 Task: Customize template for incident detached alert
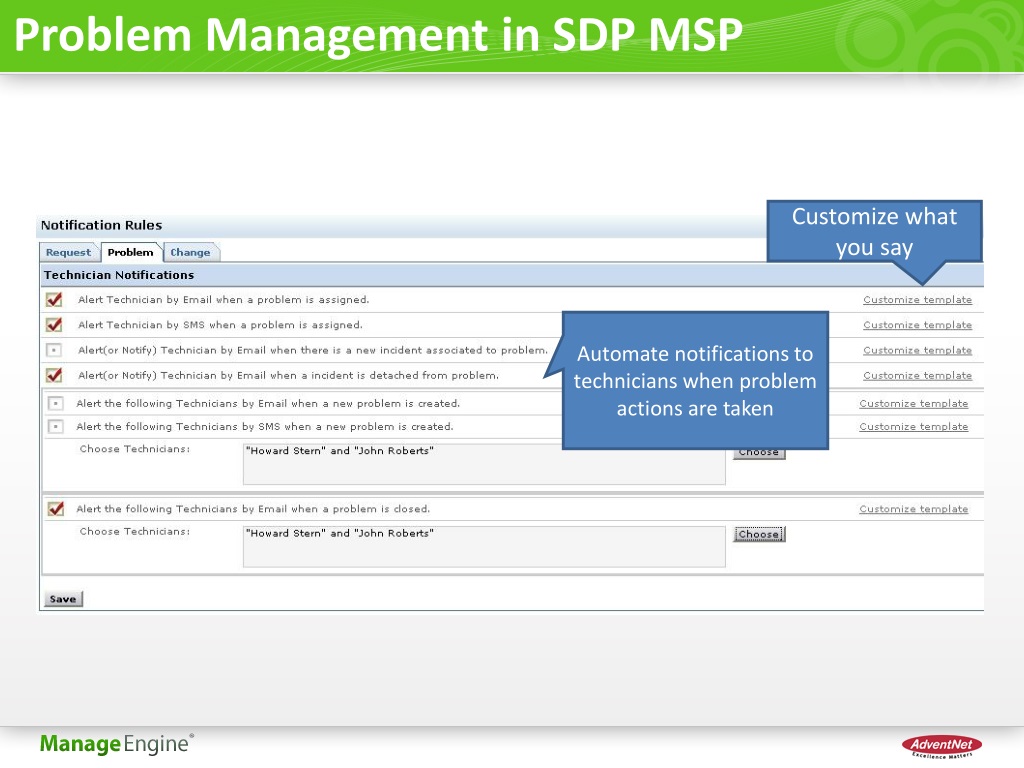[917, 376]
